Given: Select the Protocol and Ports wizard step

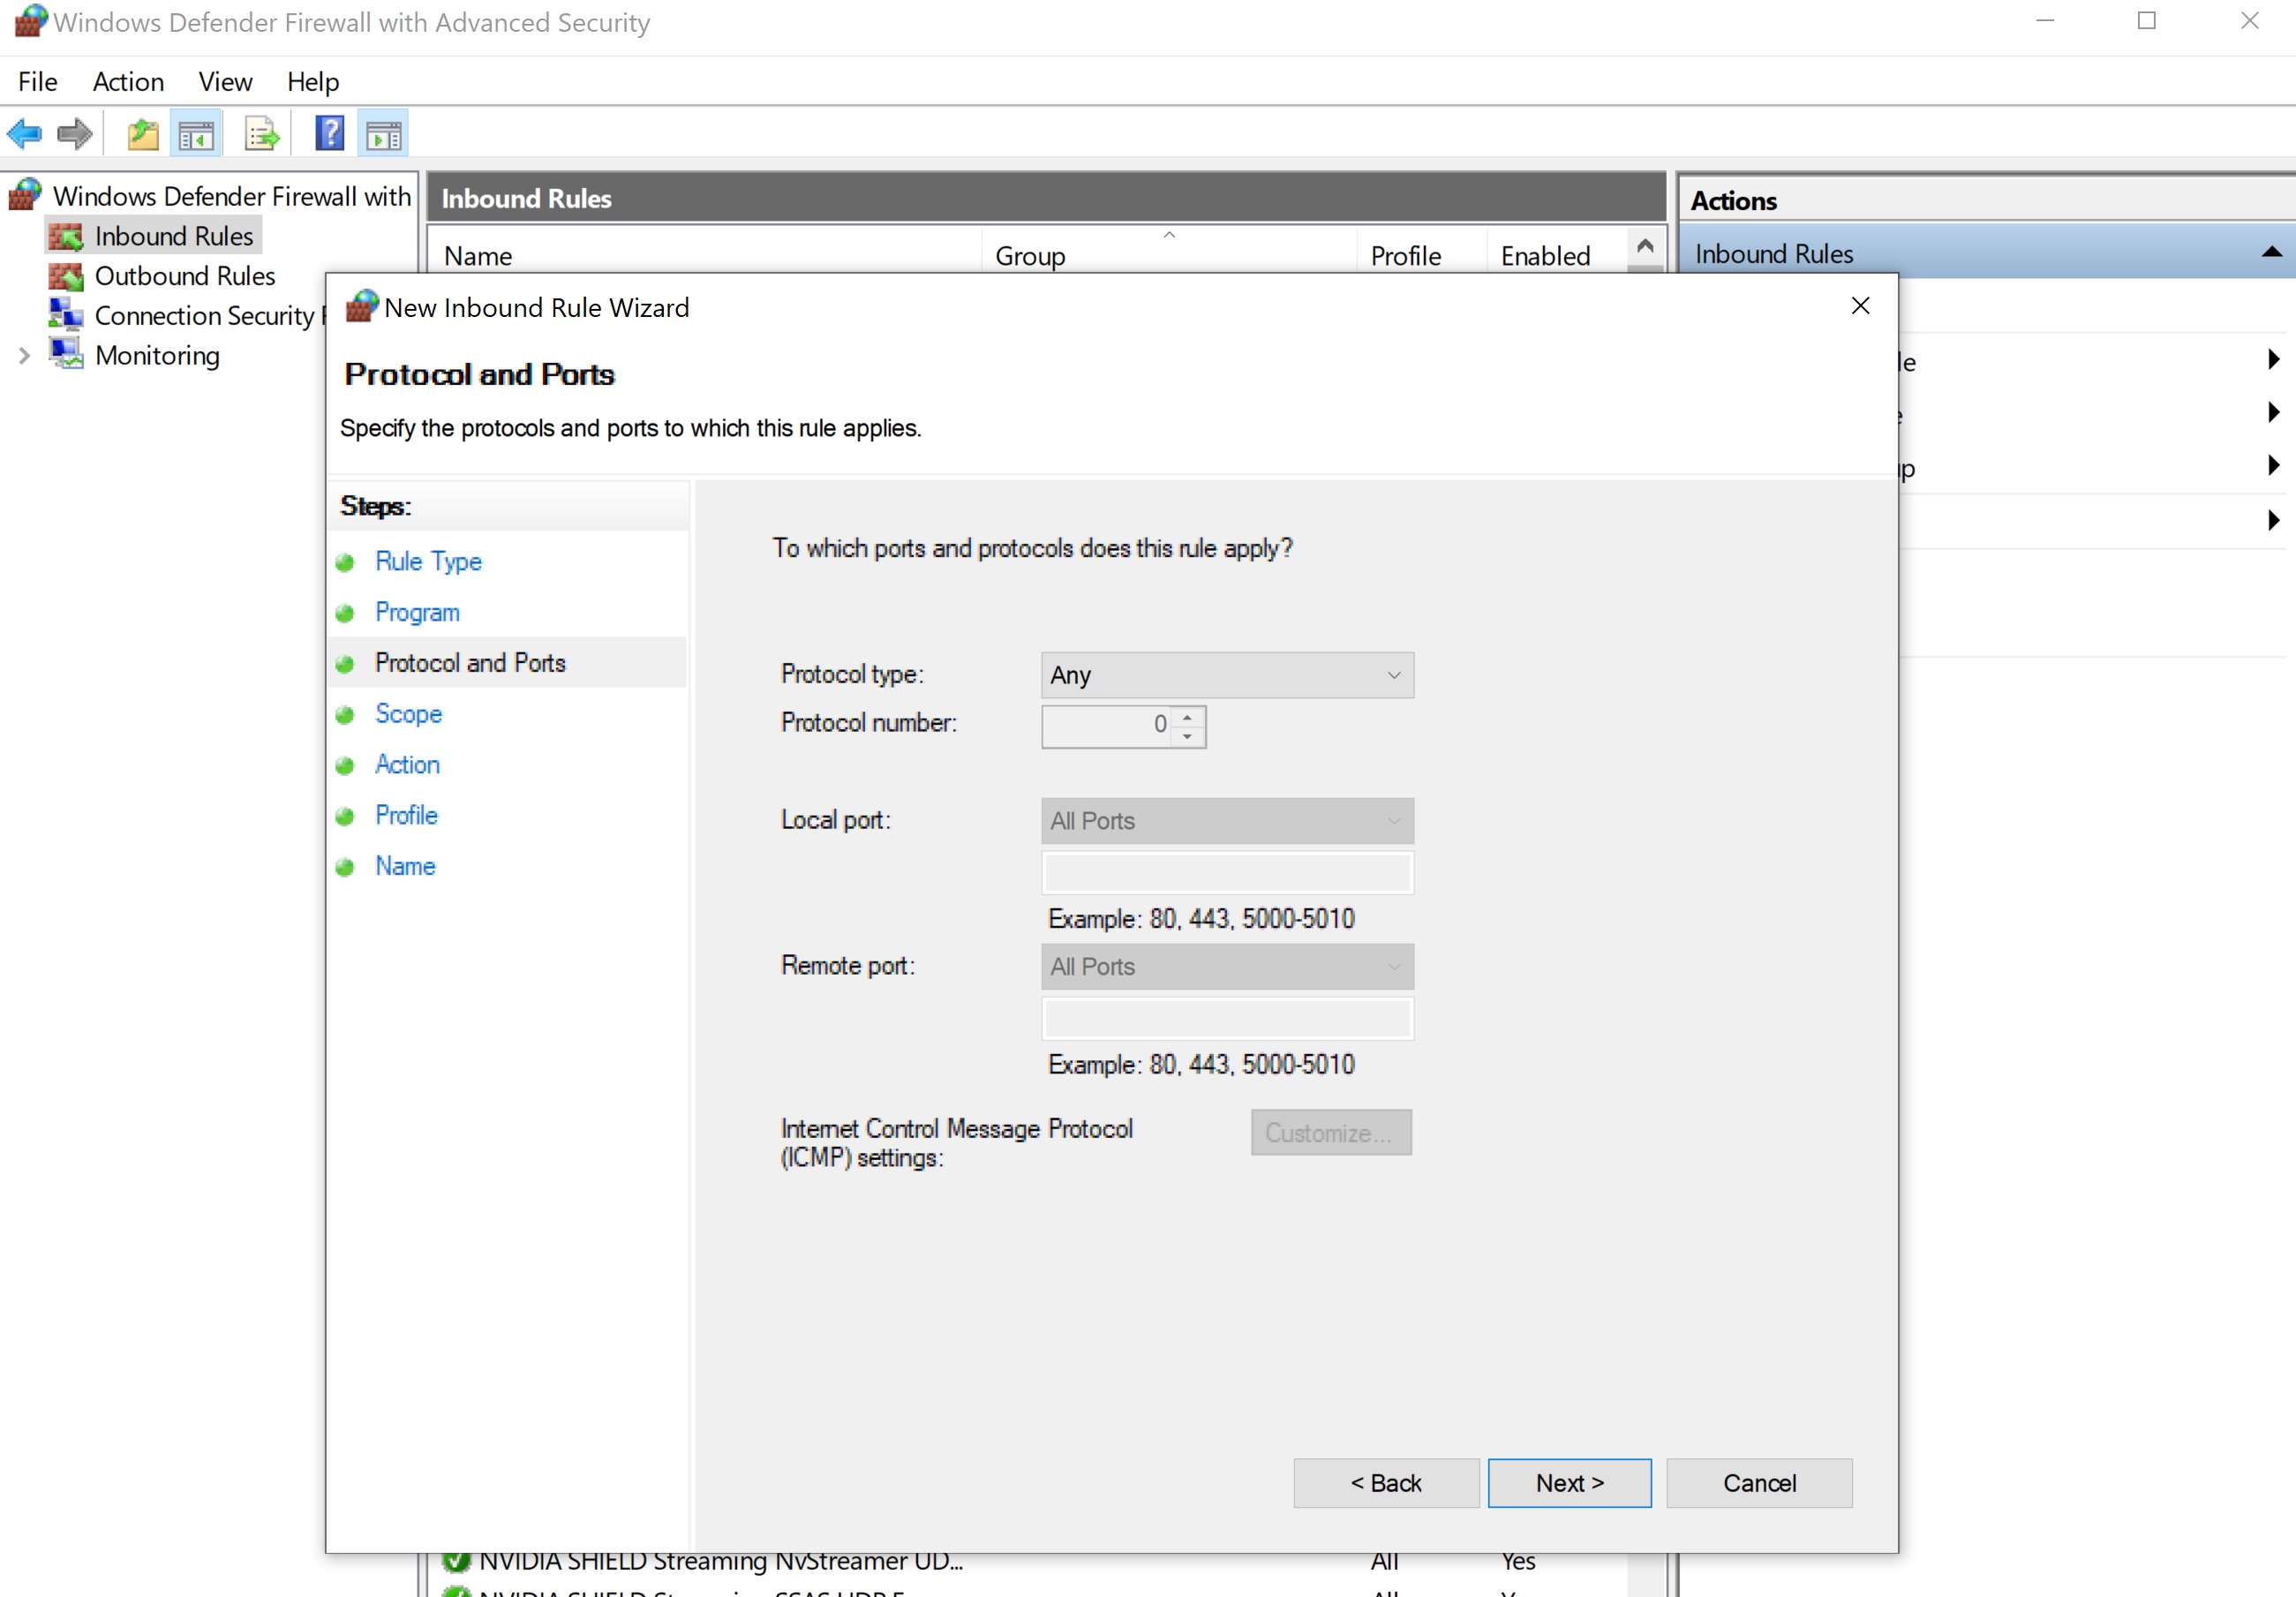Looking at the screenshot, I should (x=470, y=664).
